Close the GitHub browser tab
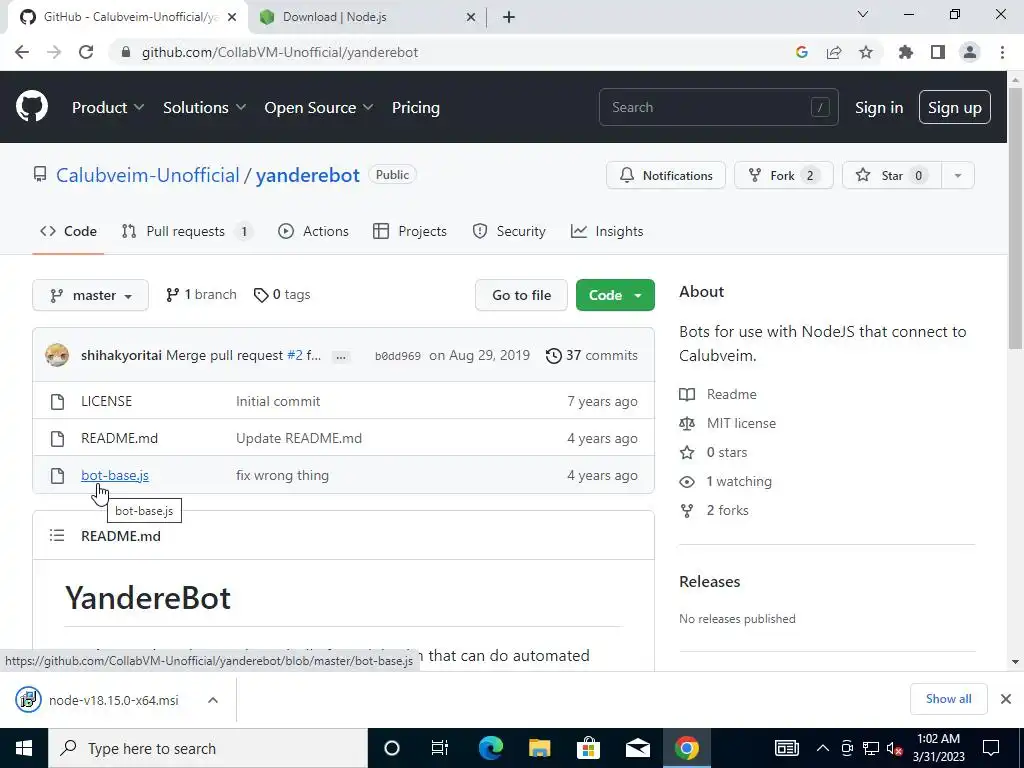Viewport: 1024px width, 768px height. pos(232,17)
